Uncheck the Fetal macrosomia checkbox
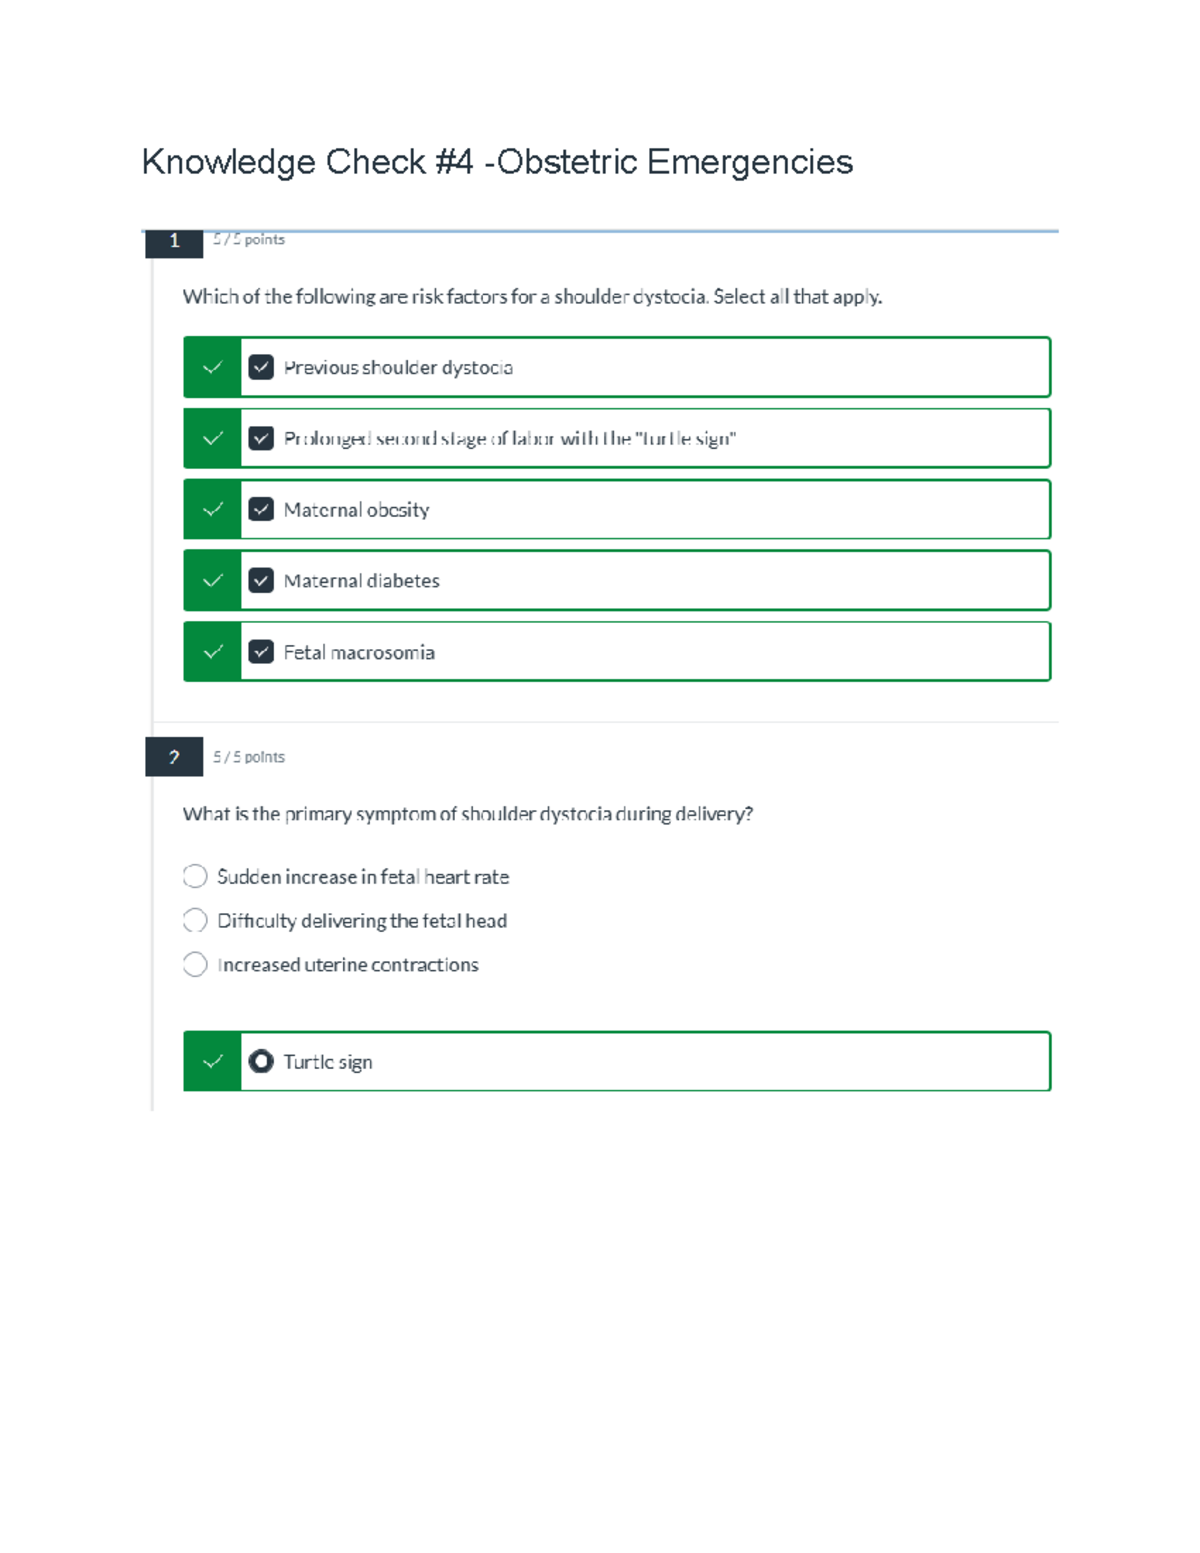Screen dimensions: 1200x1553 pos(261,652)
